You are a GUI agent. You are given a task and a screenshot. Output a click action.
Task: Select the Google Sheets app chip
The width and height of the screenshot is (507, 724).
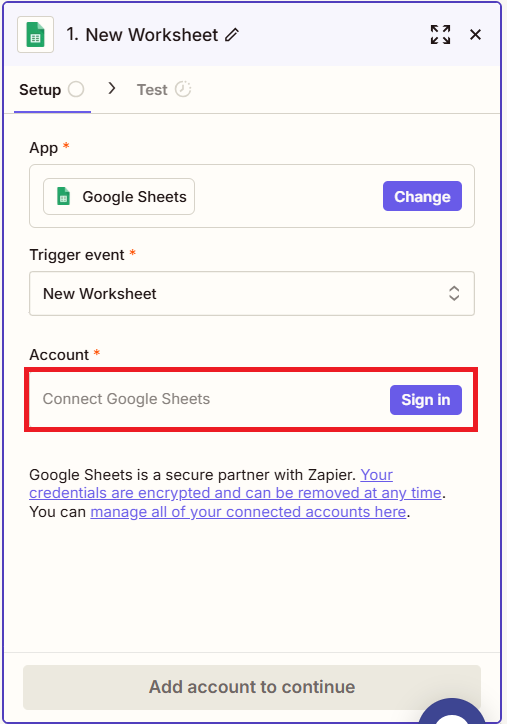[x=119, y=197]
